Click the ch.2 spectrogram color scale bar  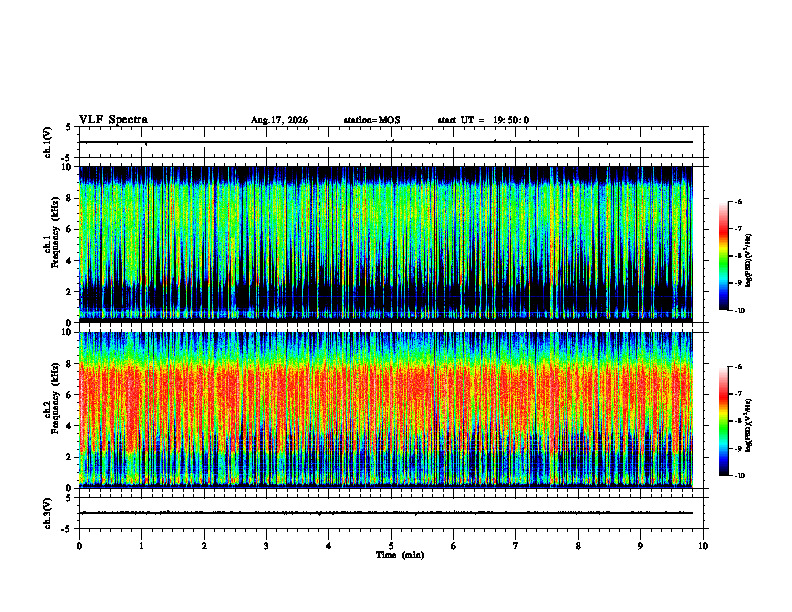click(723, 421)
